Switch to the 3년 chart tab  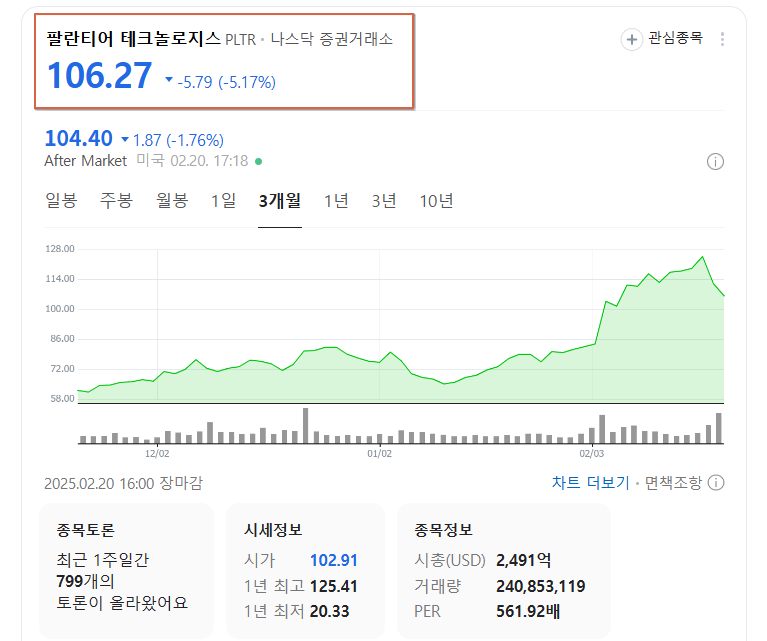coord(384,201)
